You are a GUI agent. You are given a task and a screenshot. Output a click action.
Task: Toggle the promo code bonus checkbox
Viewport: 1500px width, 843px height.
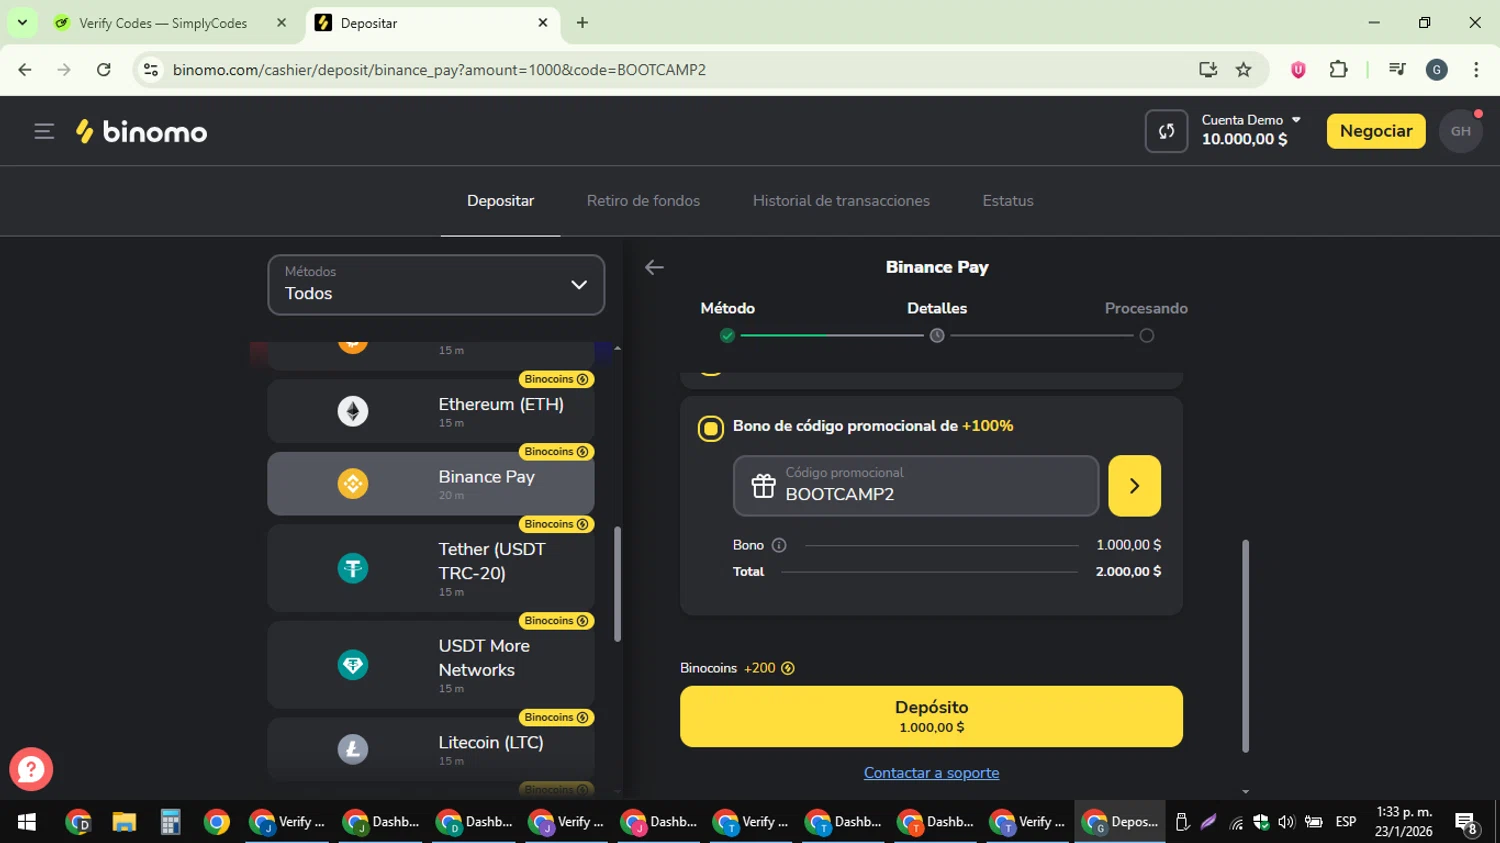coord(710,429)
